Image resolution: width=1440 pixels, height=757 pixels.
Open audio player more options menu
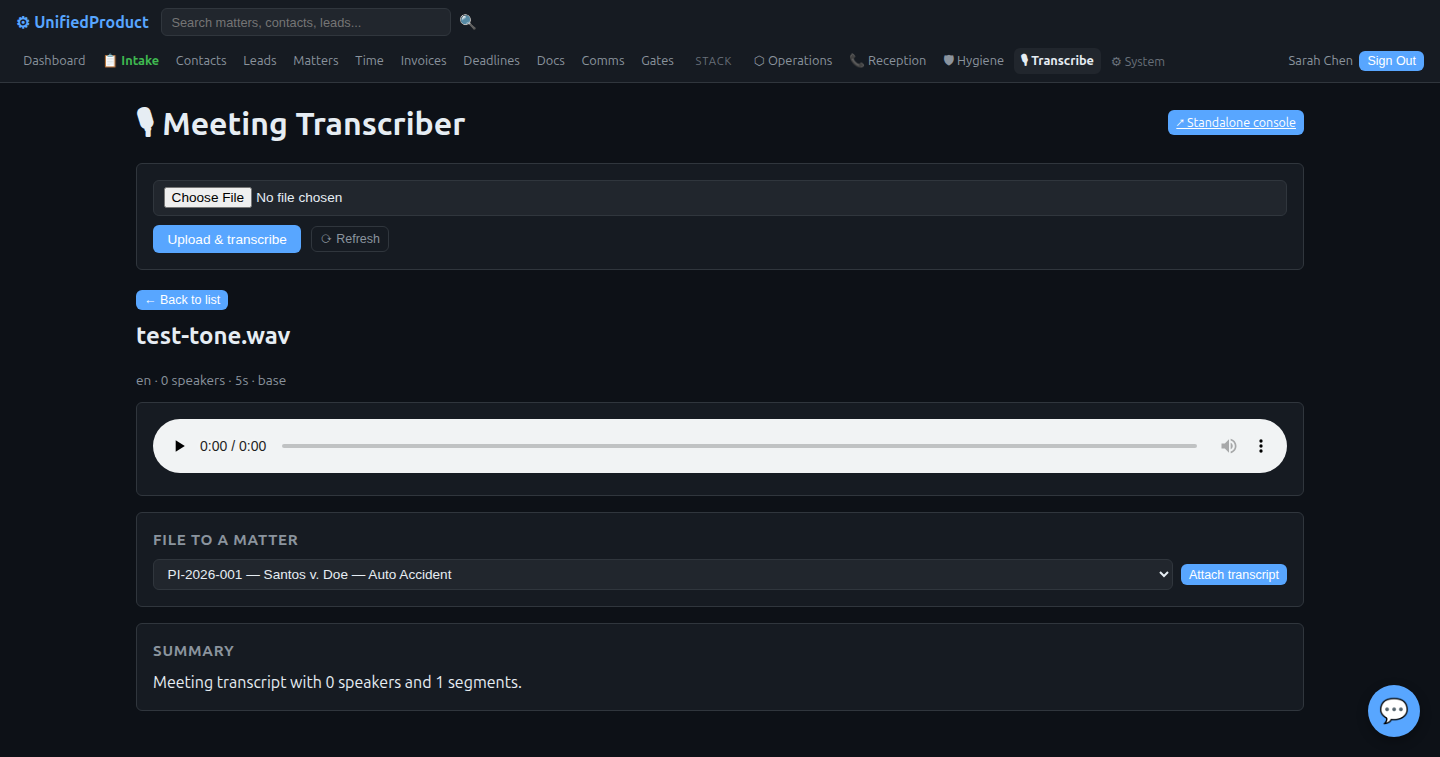[1261, 446]
